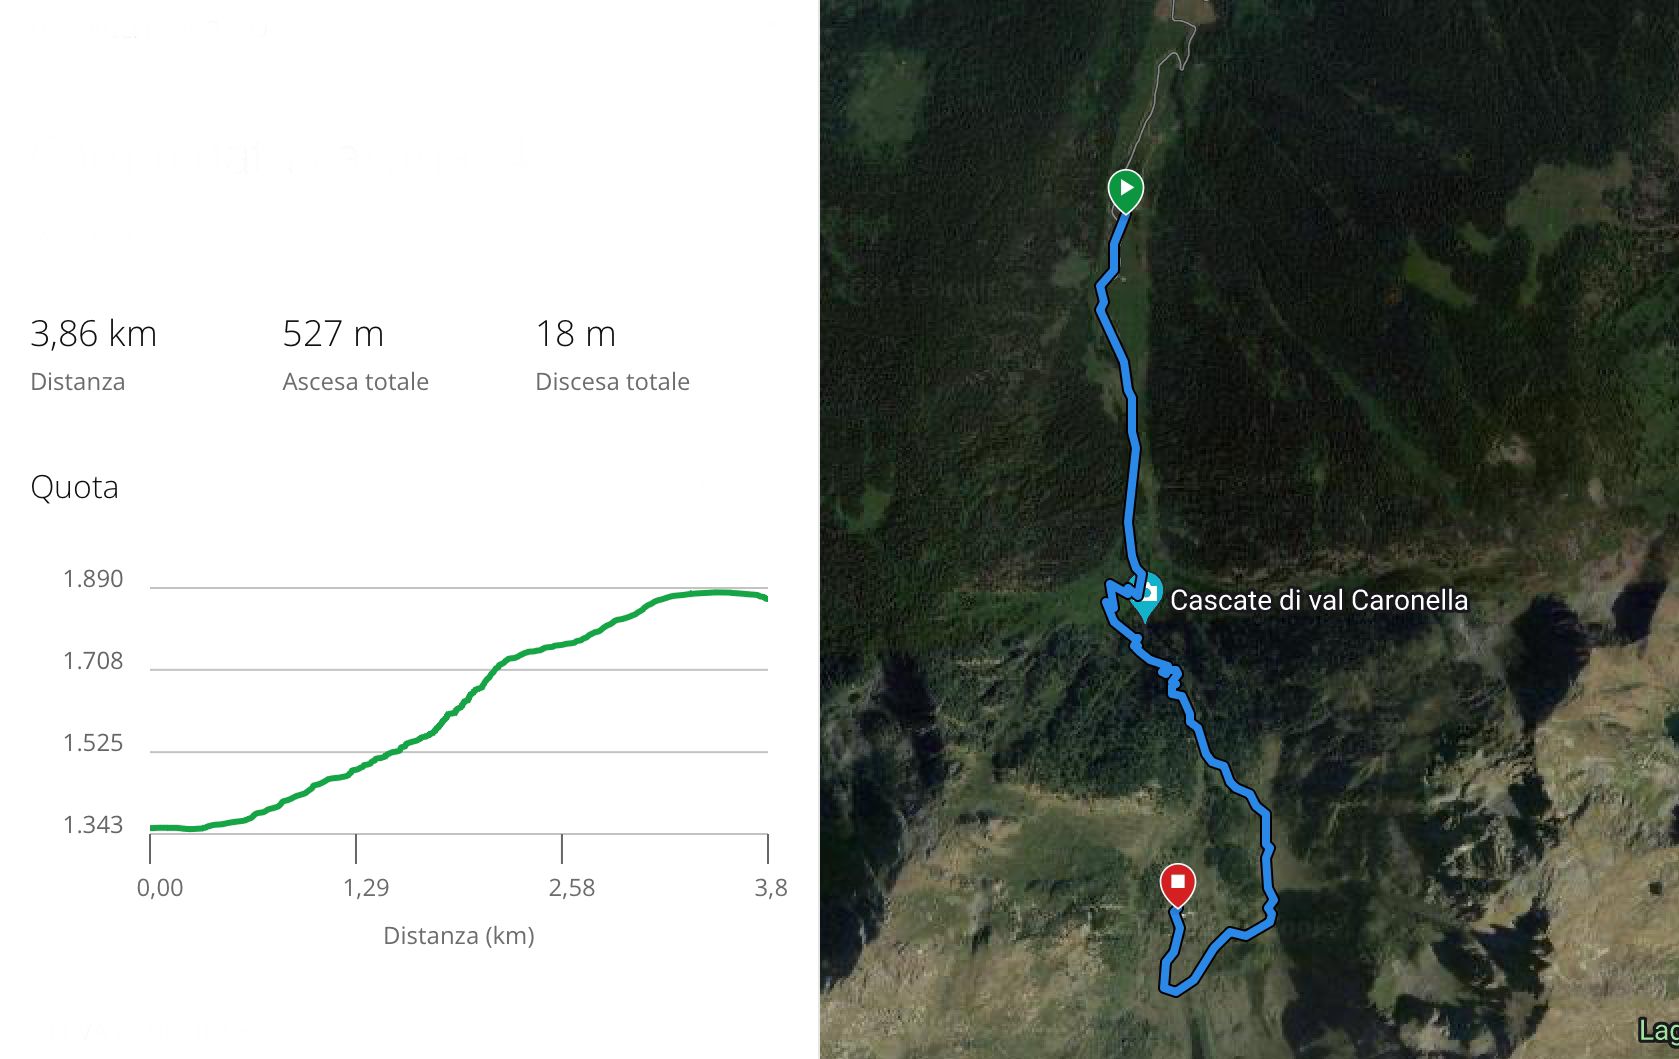
Task: Click the red finish marker pin
Action: coord(1178,885)
